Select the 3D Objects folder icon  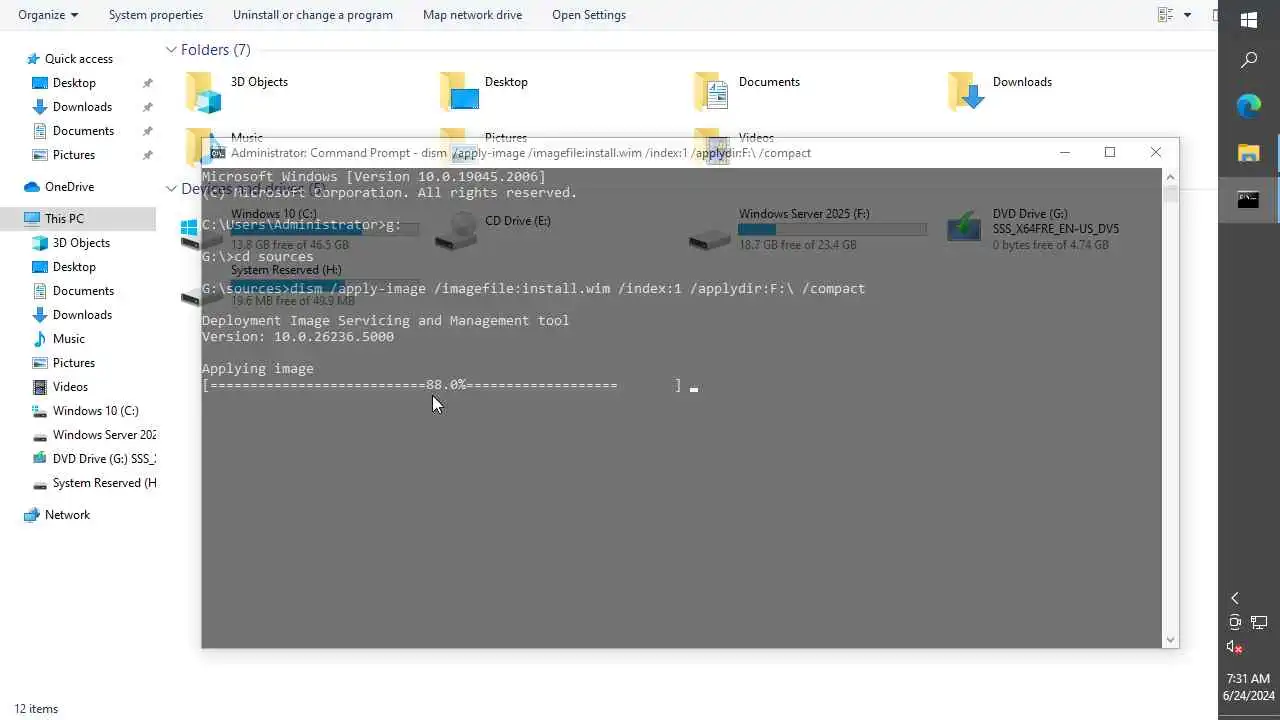pos(204,92)
